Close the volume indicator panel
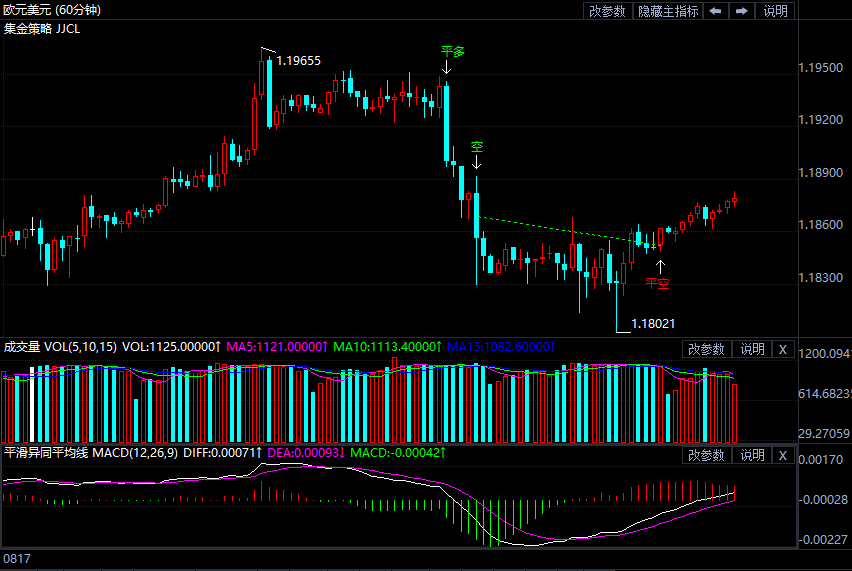 (x=783, y=349)
